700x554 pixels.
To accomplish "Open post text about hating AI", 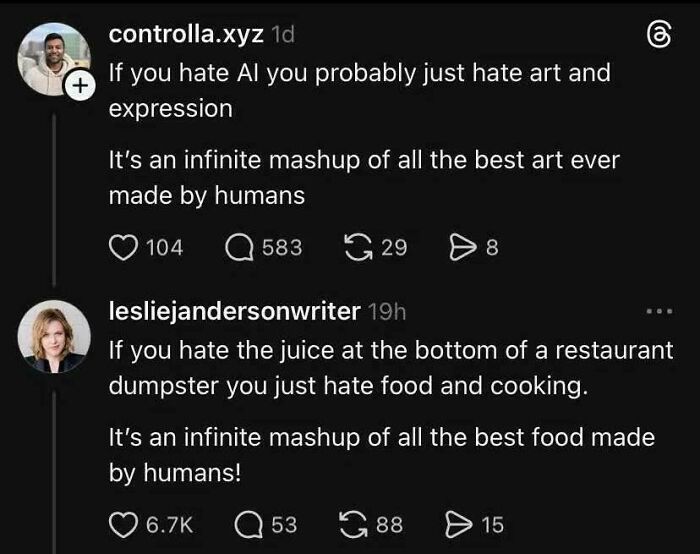I will coord(359,91).
